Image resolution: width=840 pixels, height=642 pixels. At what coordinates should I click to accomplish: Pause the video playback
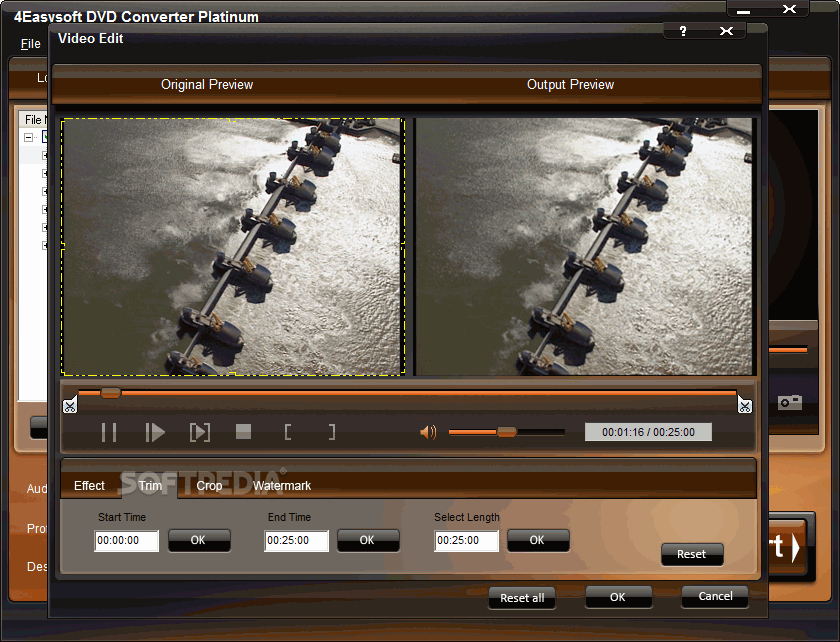[x=109, y=432]
